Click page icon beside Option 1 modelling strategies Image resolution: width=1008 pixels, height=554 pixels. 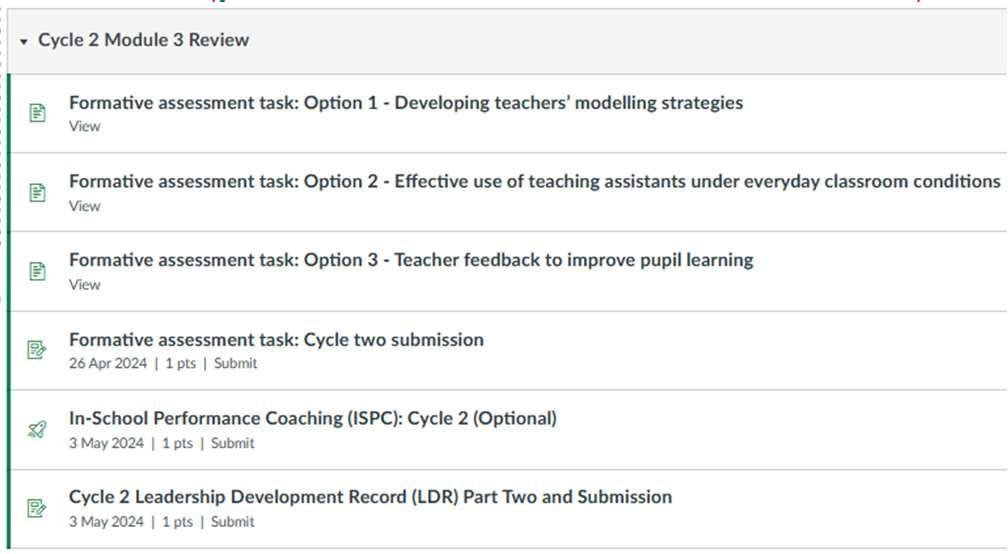point(37,113)
